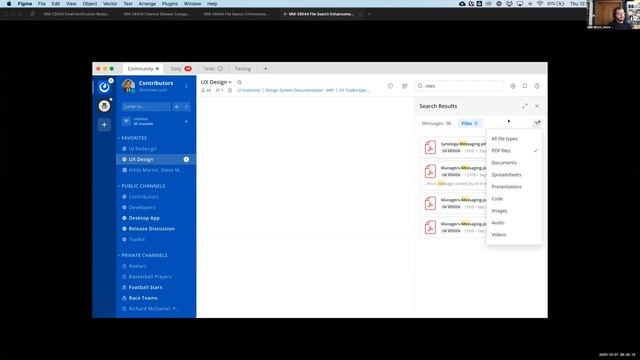640x360 pixels.
Task: Open the Plugins menu in menu bar
Action: tap(169, 4)
